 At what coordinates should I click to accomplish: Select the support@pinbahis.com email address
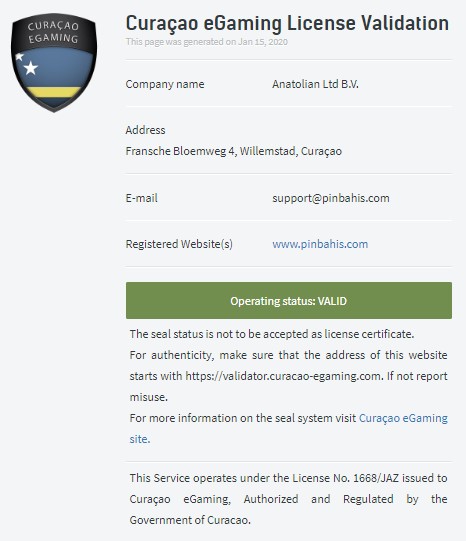[x=331, y=198]
